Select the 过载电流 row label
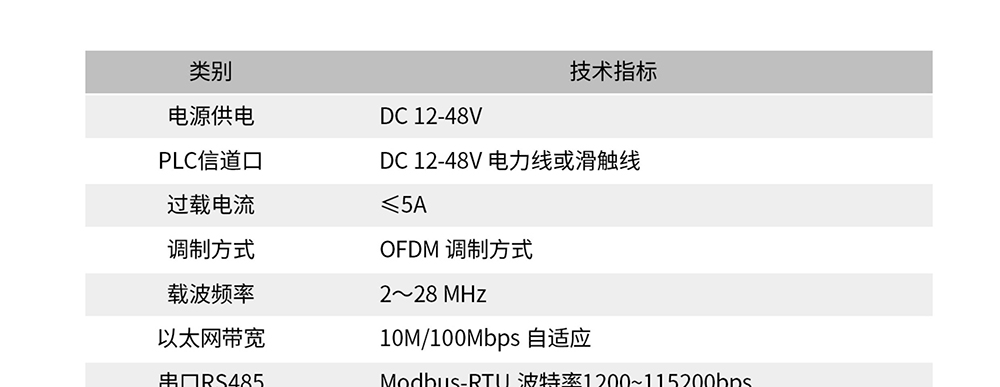The image size is (1000, 387). pyautogui.click(x=210, y=205)
